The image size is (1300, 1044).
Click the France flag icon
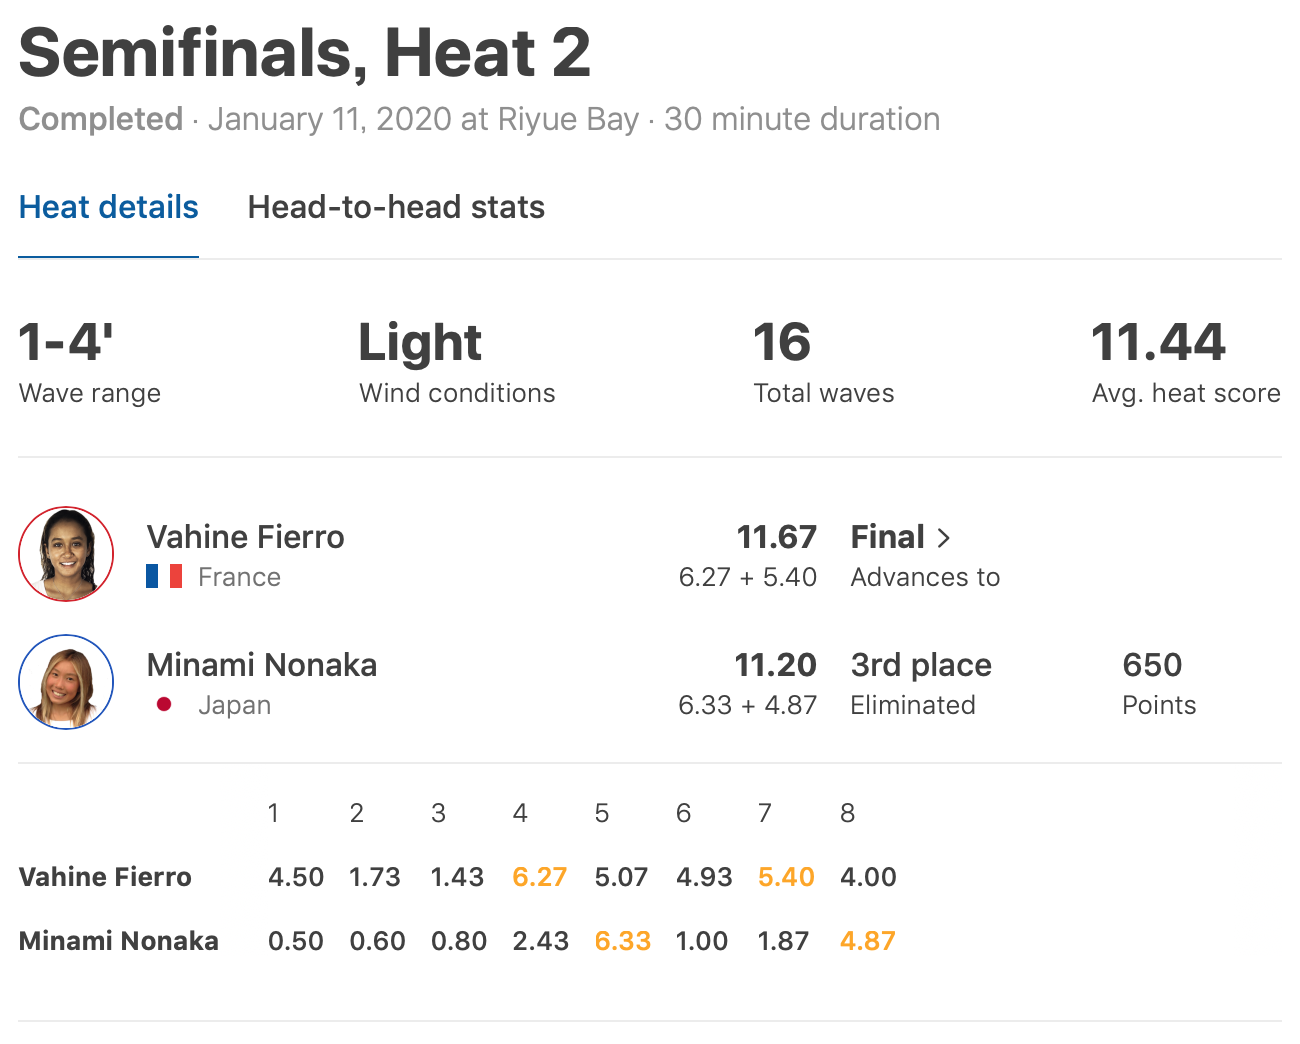[x=164, y=576]
